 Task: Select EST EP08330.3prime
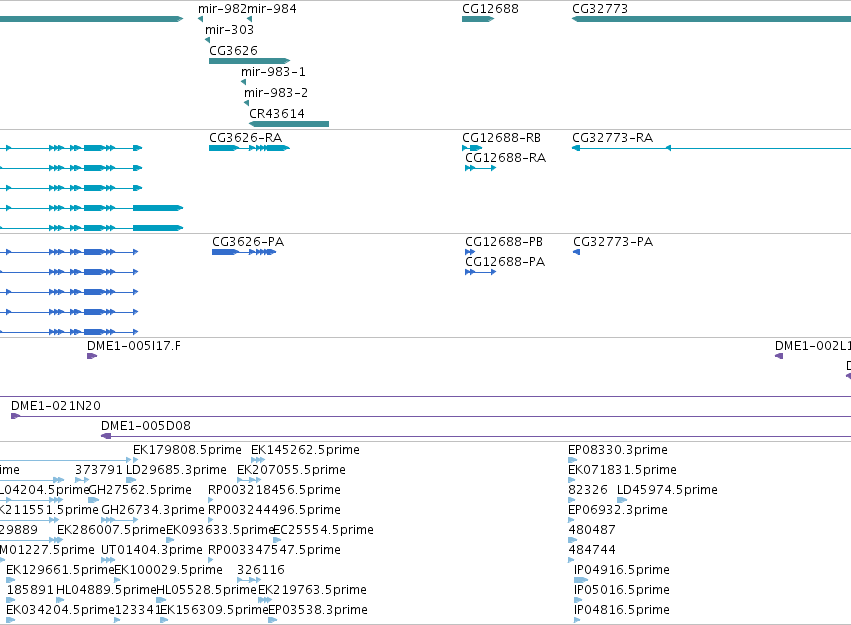[618, 450]
